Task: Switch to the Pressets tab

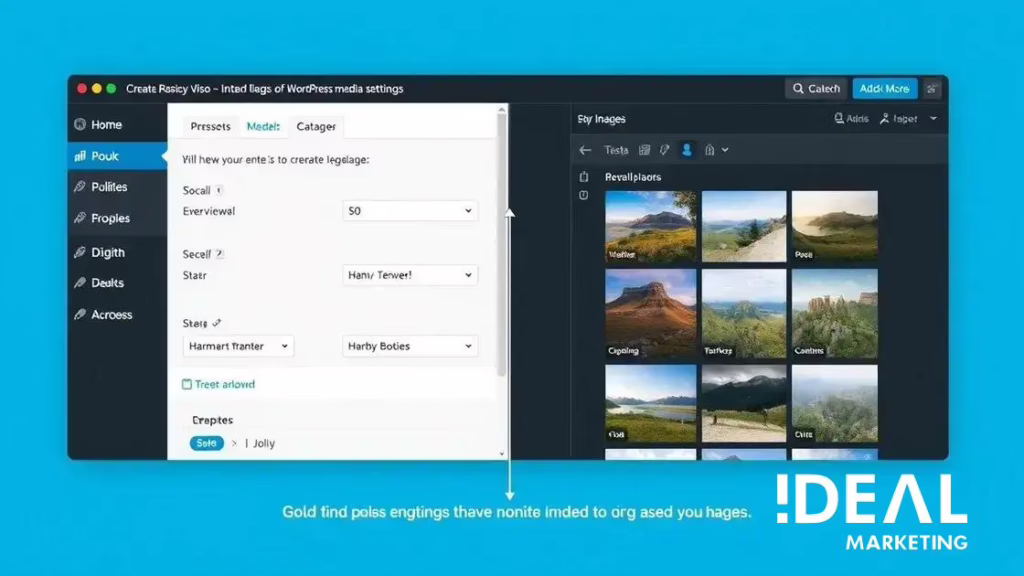Action: pos(210,127)
